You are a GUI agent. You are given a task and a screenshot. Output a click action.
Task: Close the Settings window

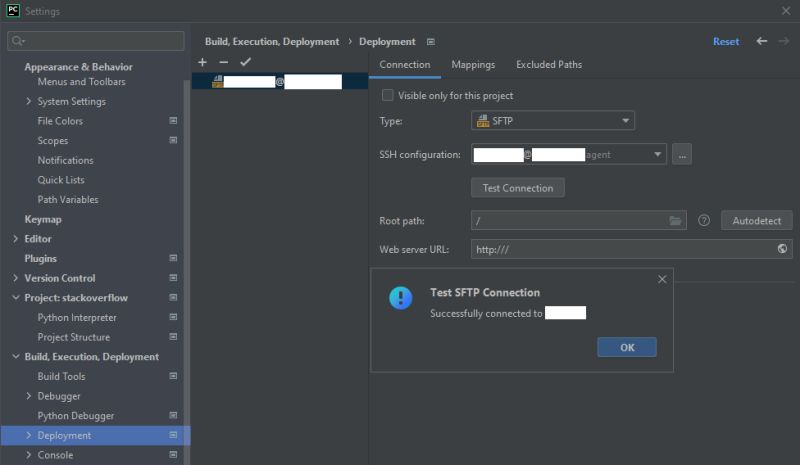pyautogui.click(x=786, y=11)
